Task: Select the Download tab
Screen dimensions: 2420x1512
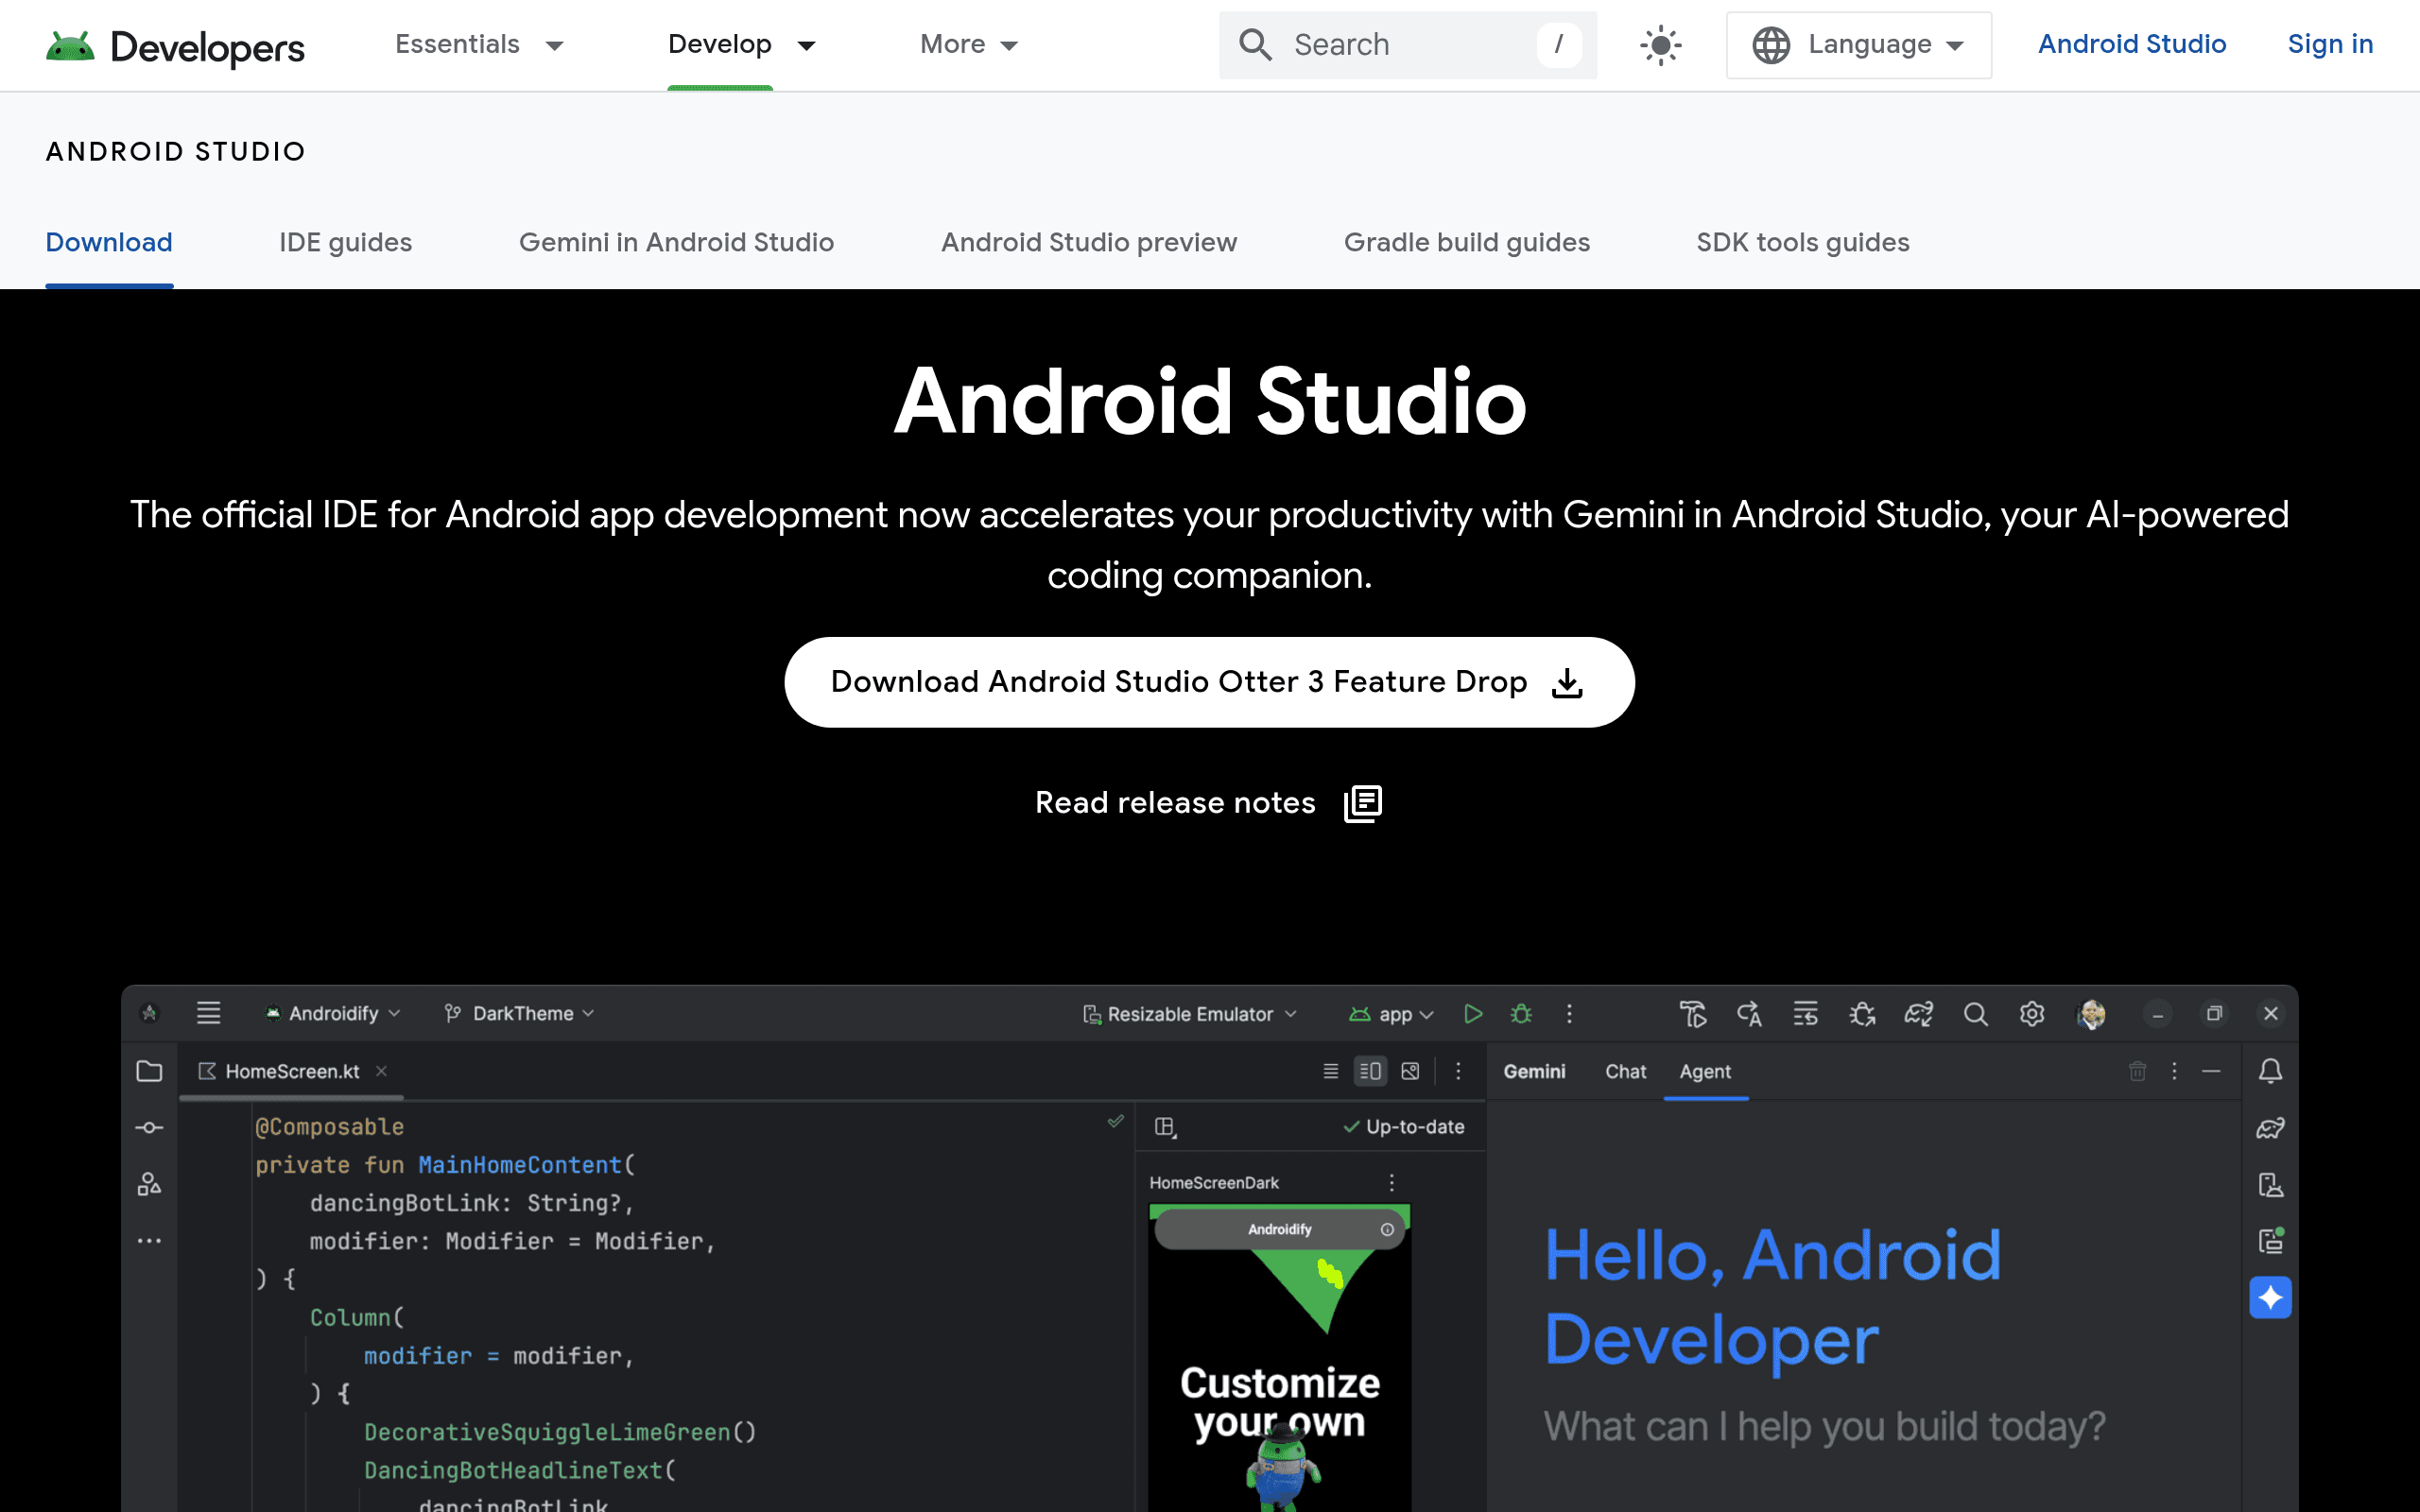Action: point(109,242)
